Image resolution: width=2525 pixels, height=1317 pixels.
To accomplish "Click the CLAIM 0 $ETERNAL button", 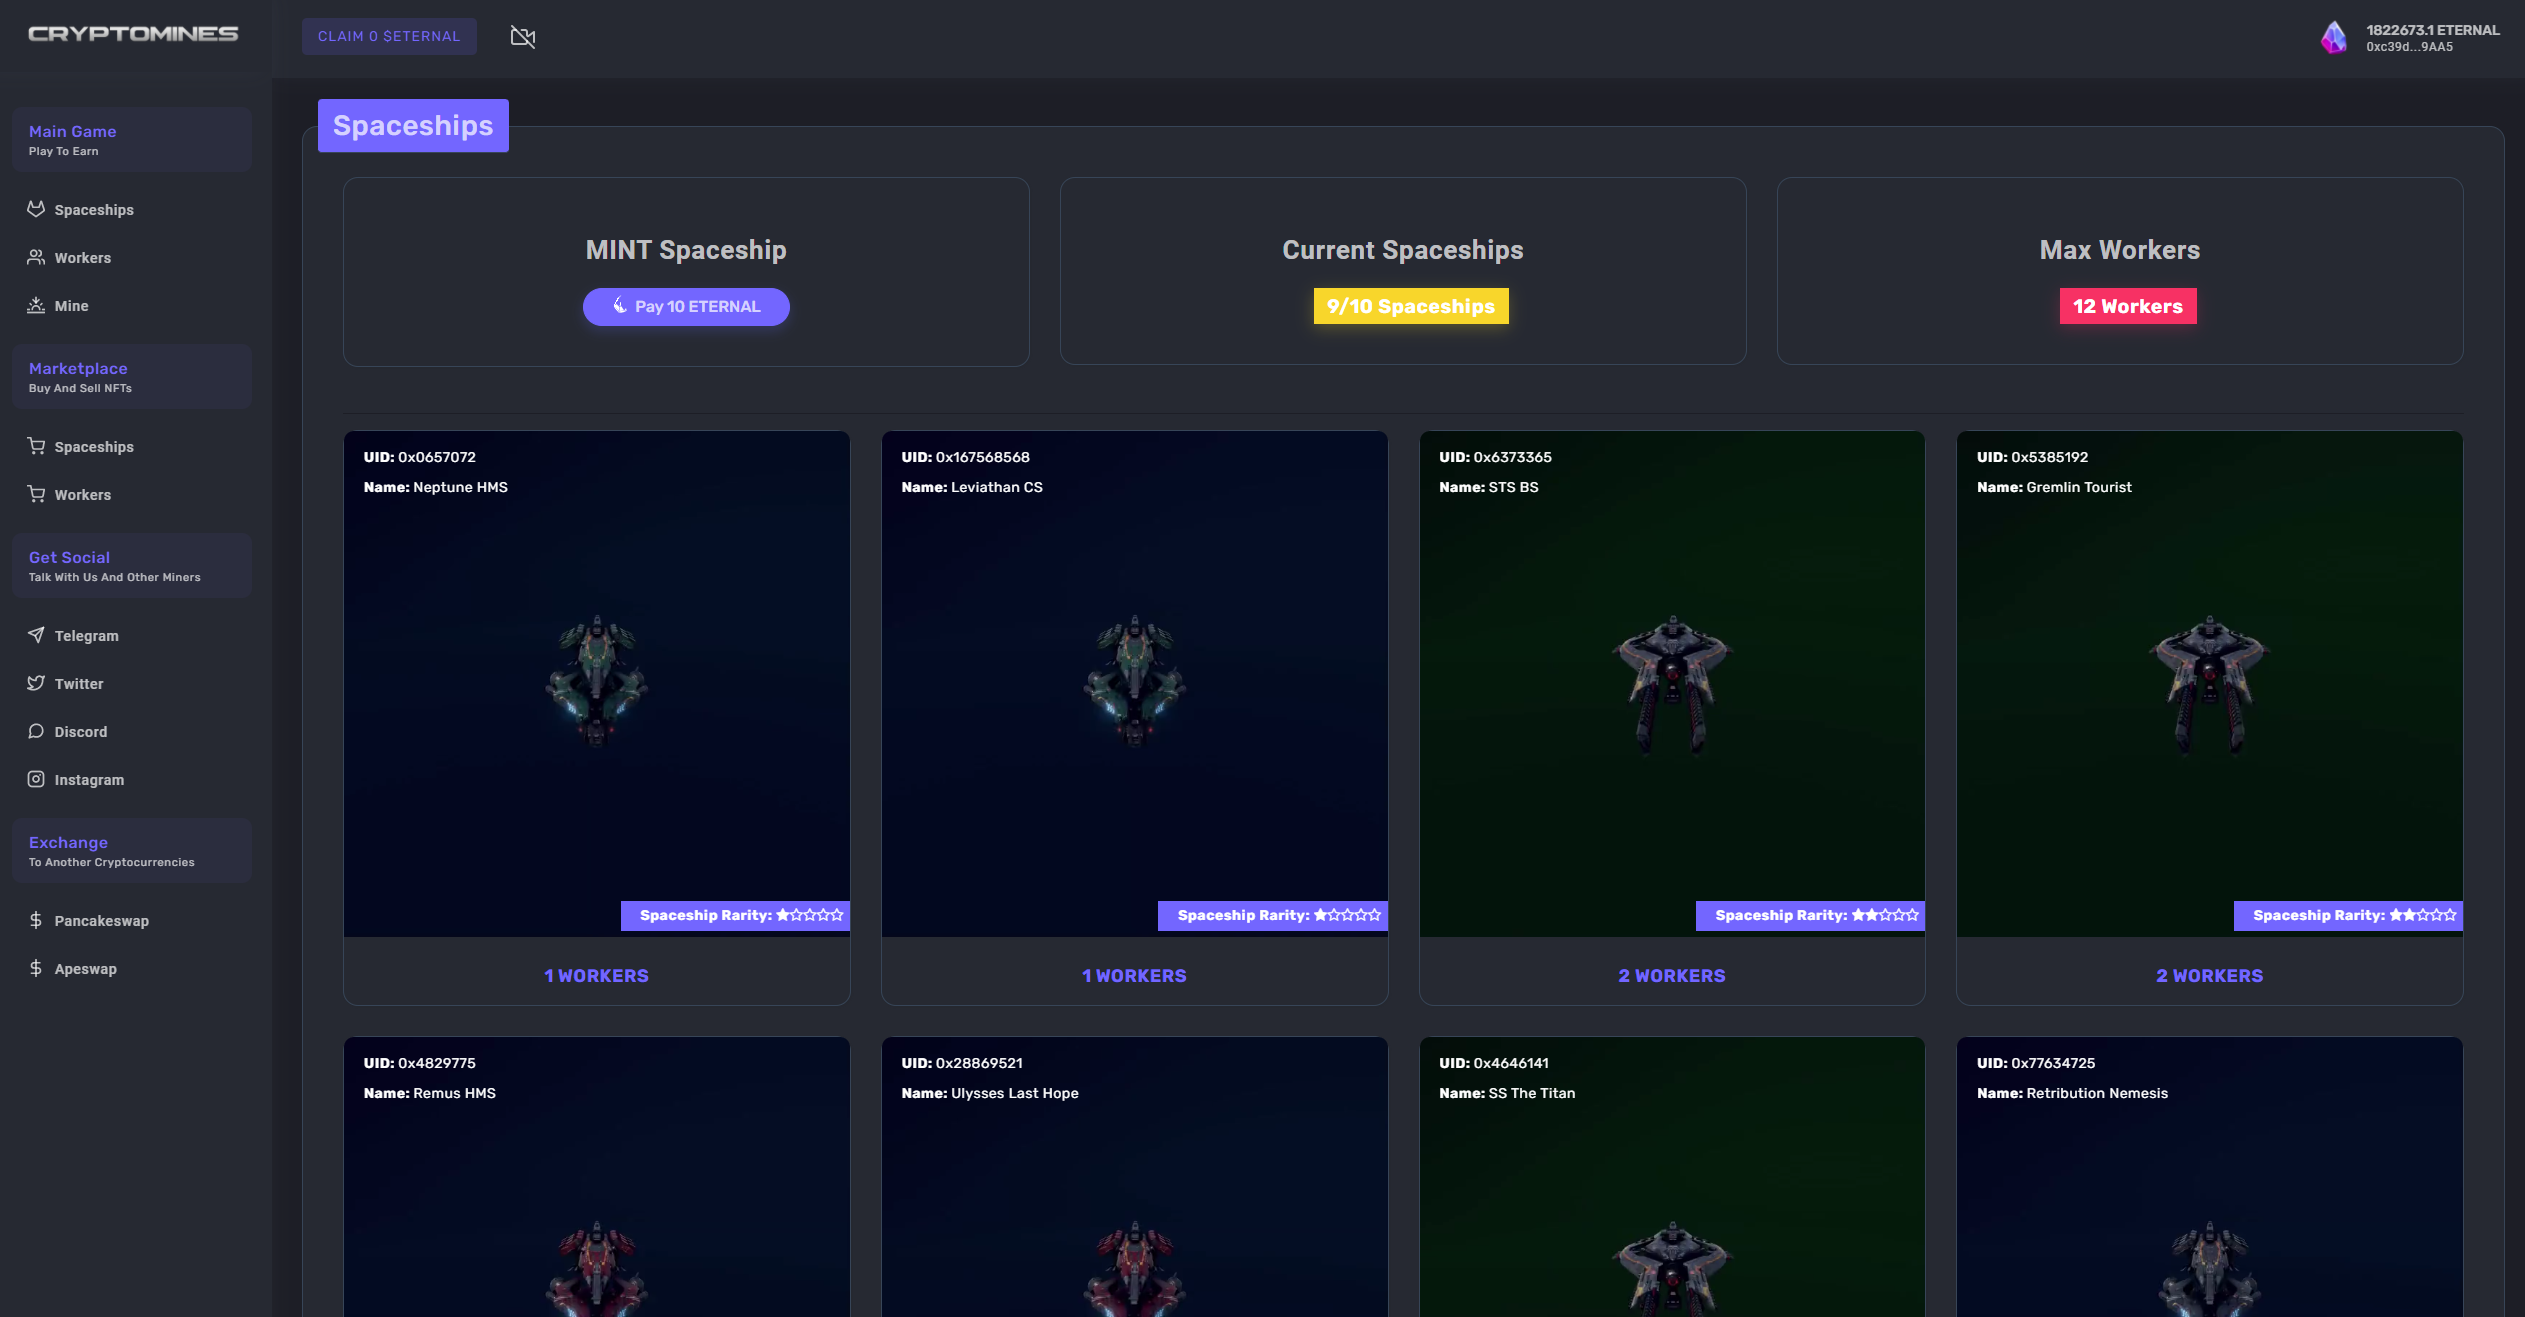I will 389,36.
